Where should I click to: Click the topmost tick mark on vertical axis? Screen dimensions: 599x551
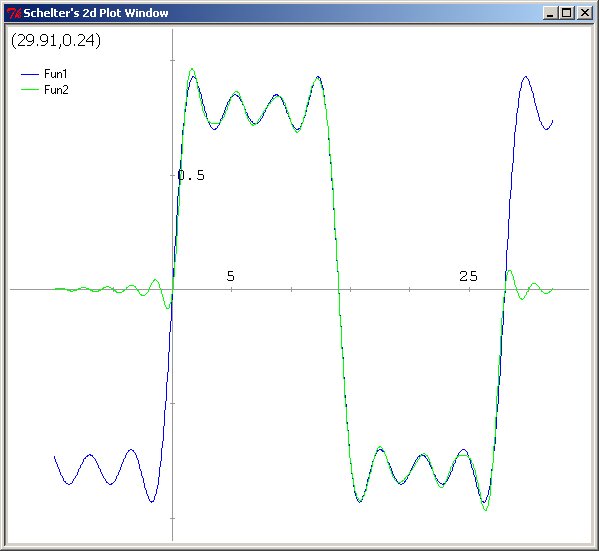tap(173, 60)
